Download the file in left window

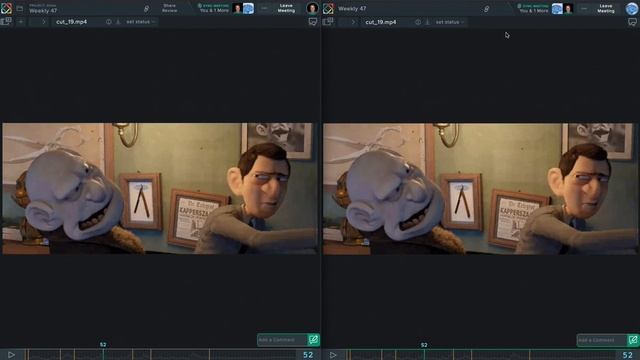[118, 22]
